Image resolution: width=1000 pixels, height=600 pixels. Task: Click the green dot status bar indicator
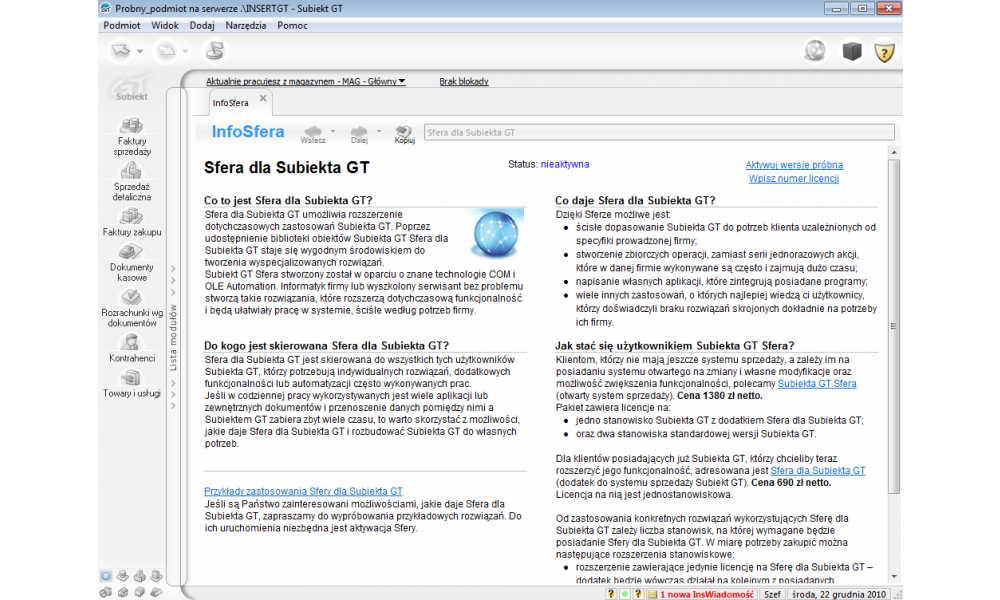pos(624,594)
